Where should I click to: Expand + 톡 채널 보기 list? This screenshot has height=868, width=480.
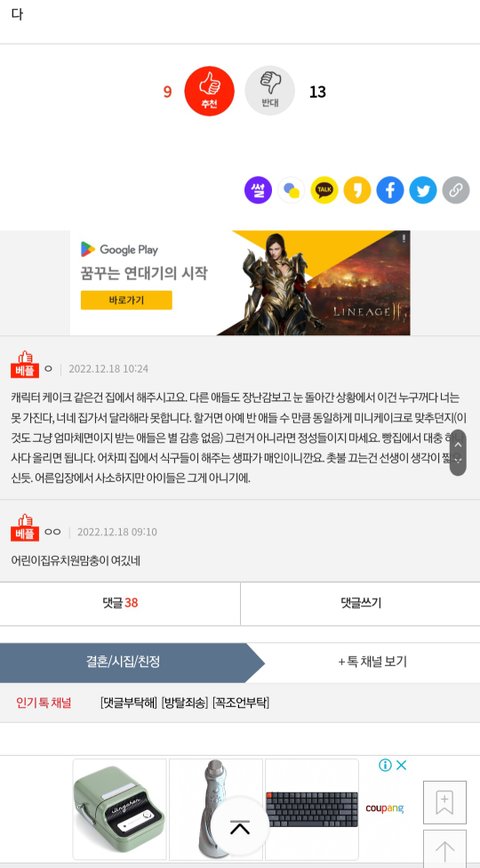coord(373,662)
